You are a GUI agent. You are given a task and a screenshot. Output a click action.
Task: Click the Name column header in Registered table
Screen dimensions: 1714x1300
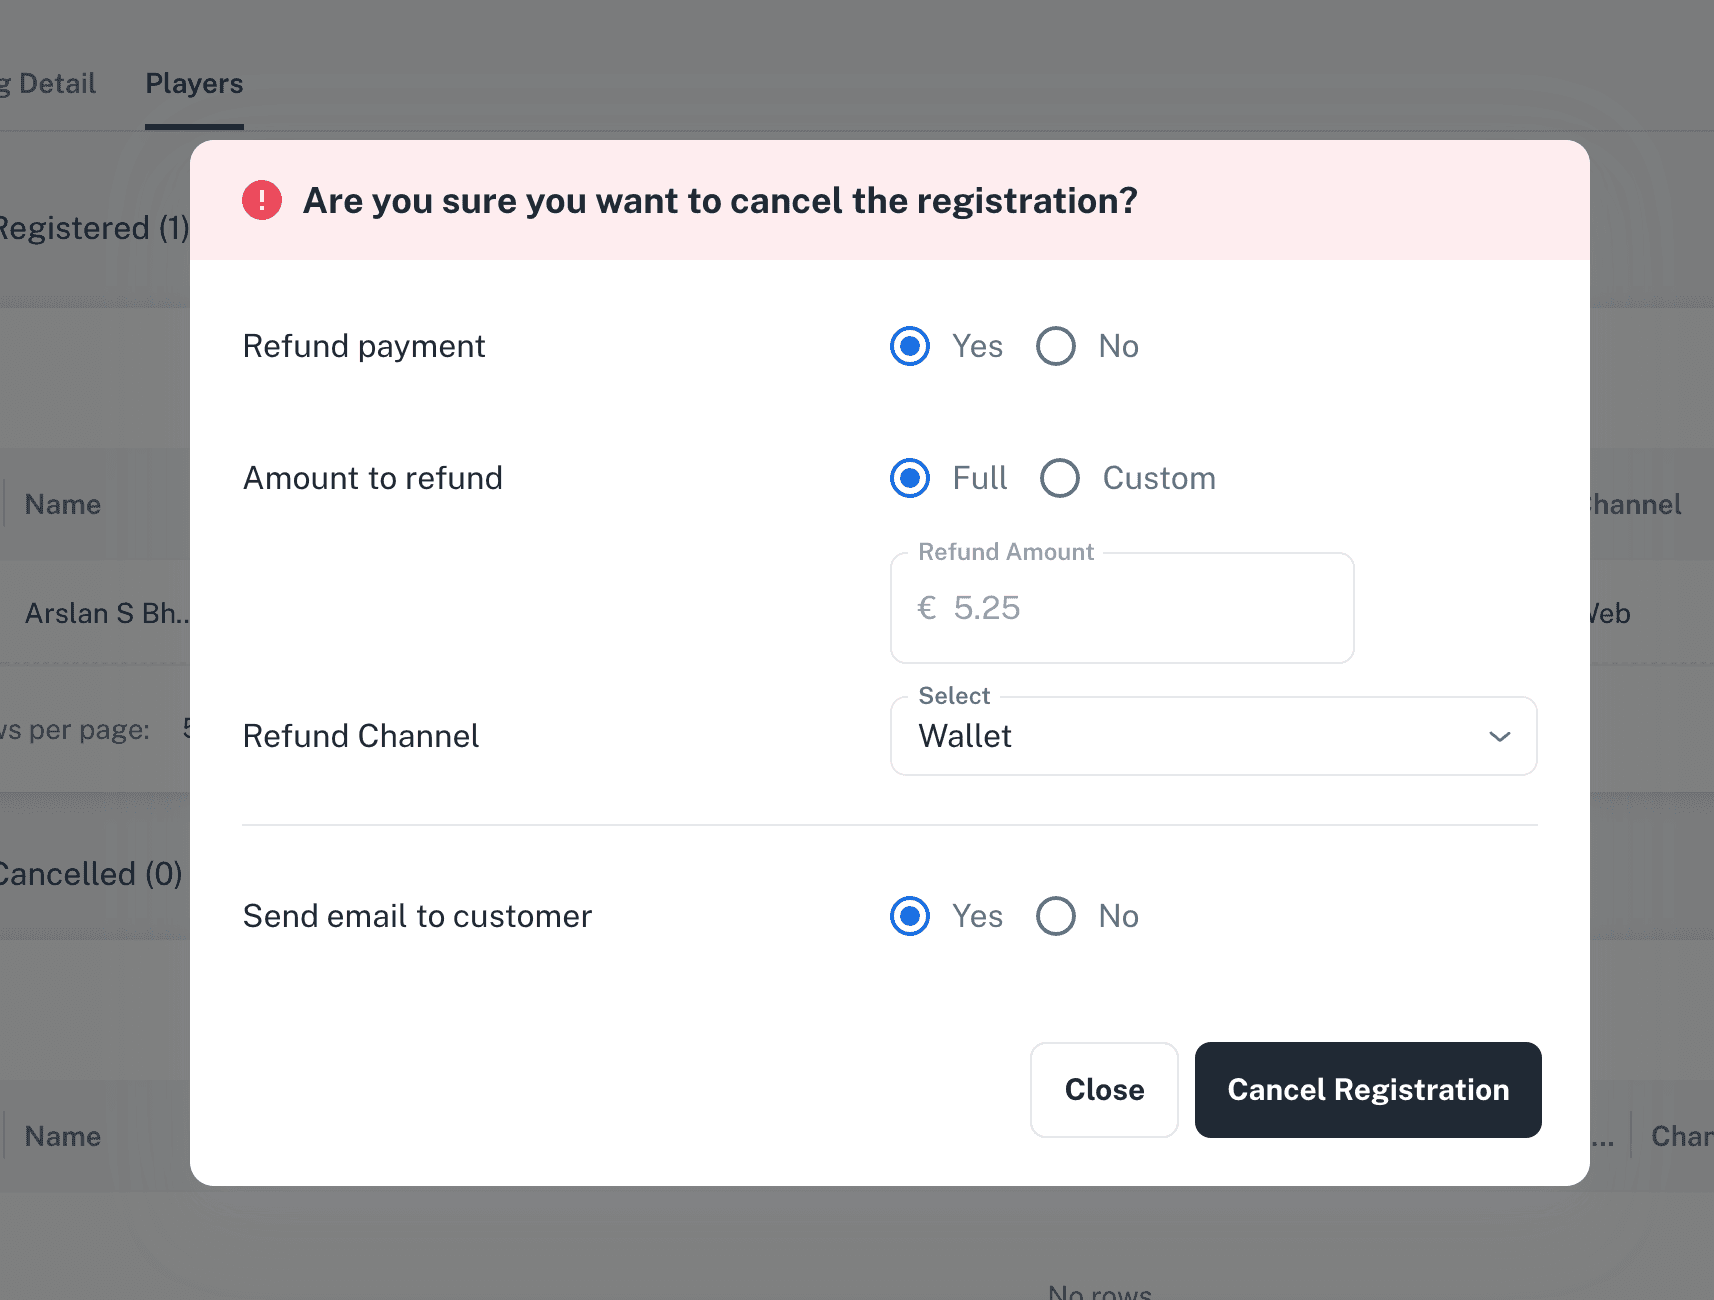[63, 504]
